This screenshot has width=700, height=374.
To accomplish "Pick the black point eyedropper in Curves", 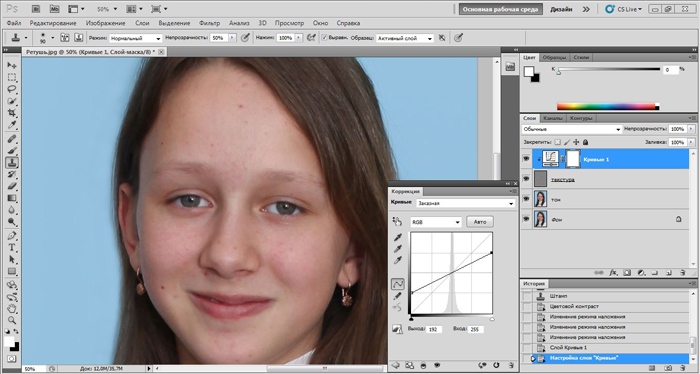I will 397,237.
